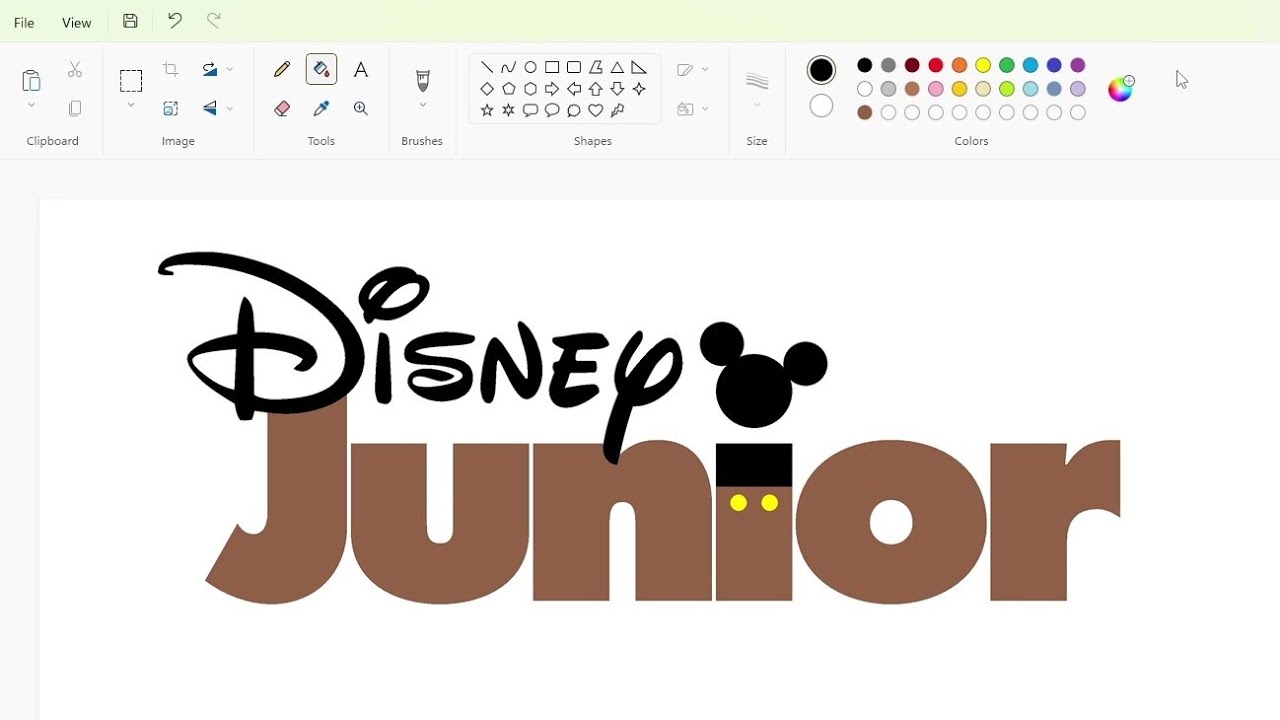Pick the orange color swatch
Viewport: 1280px width, 720px height.
pyautogui.click(x=959, y=65)
